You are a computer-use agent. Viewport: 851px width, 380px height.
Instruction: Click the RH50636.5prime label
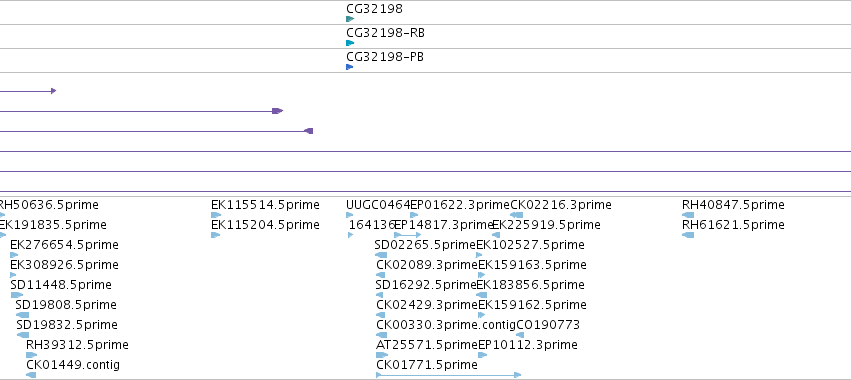coord(48,205)
